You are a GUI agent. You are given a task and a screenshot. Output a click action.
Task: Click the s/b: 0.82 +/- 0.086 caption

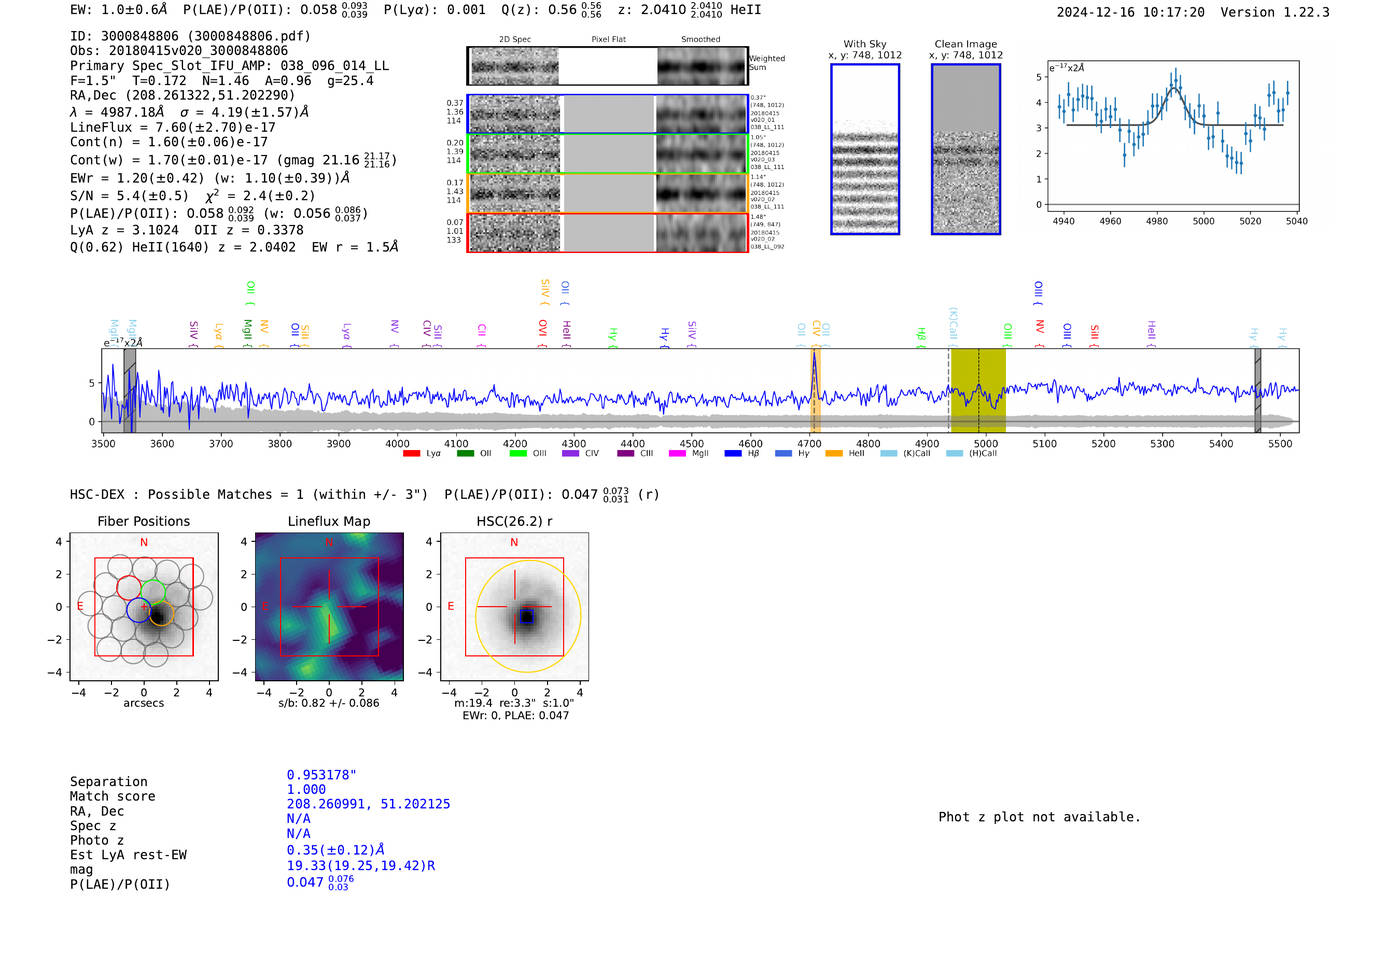[x=329, y=703]
